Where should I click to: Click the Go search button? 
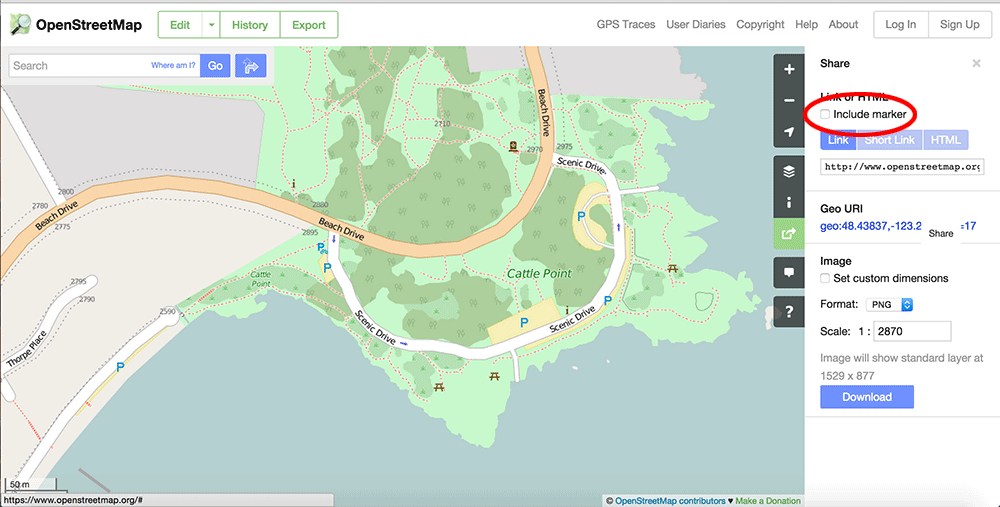point(215,66)
